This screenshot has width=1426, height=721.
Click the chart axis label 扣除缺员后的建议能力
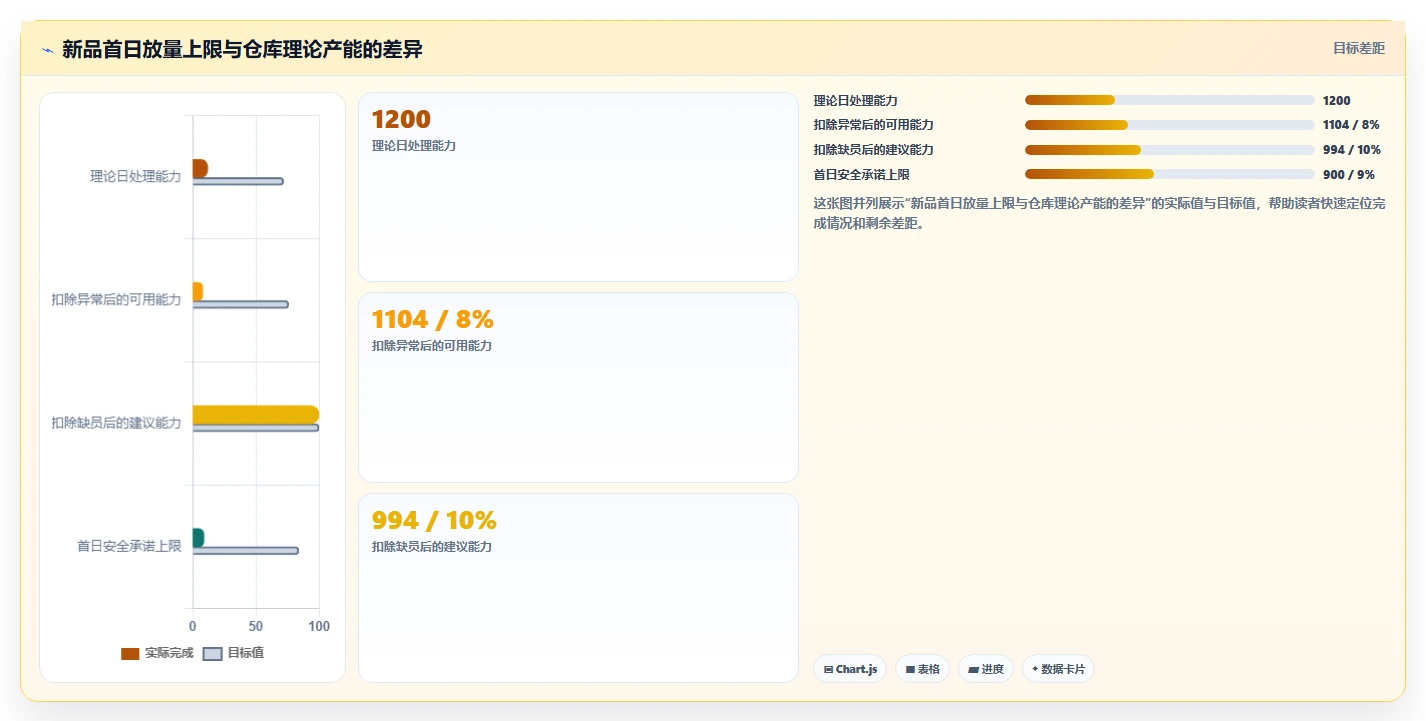pyautogui.click(x=117, y=423)
